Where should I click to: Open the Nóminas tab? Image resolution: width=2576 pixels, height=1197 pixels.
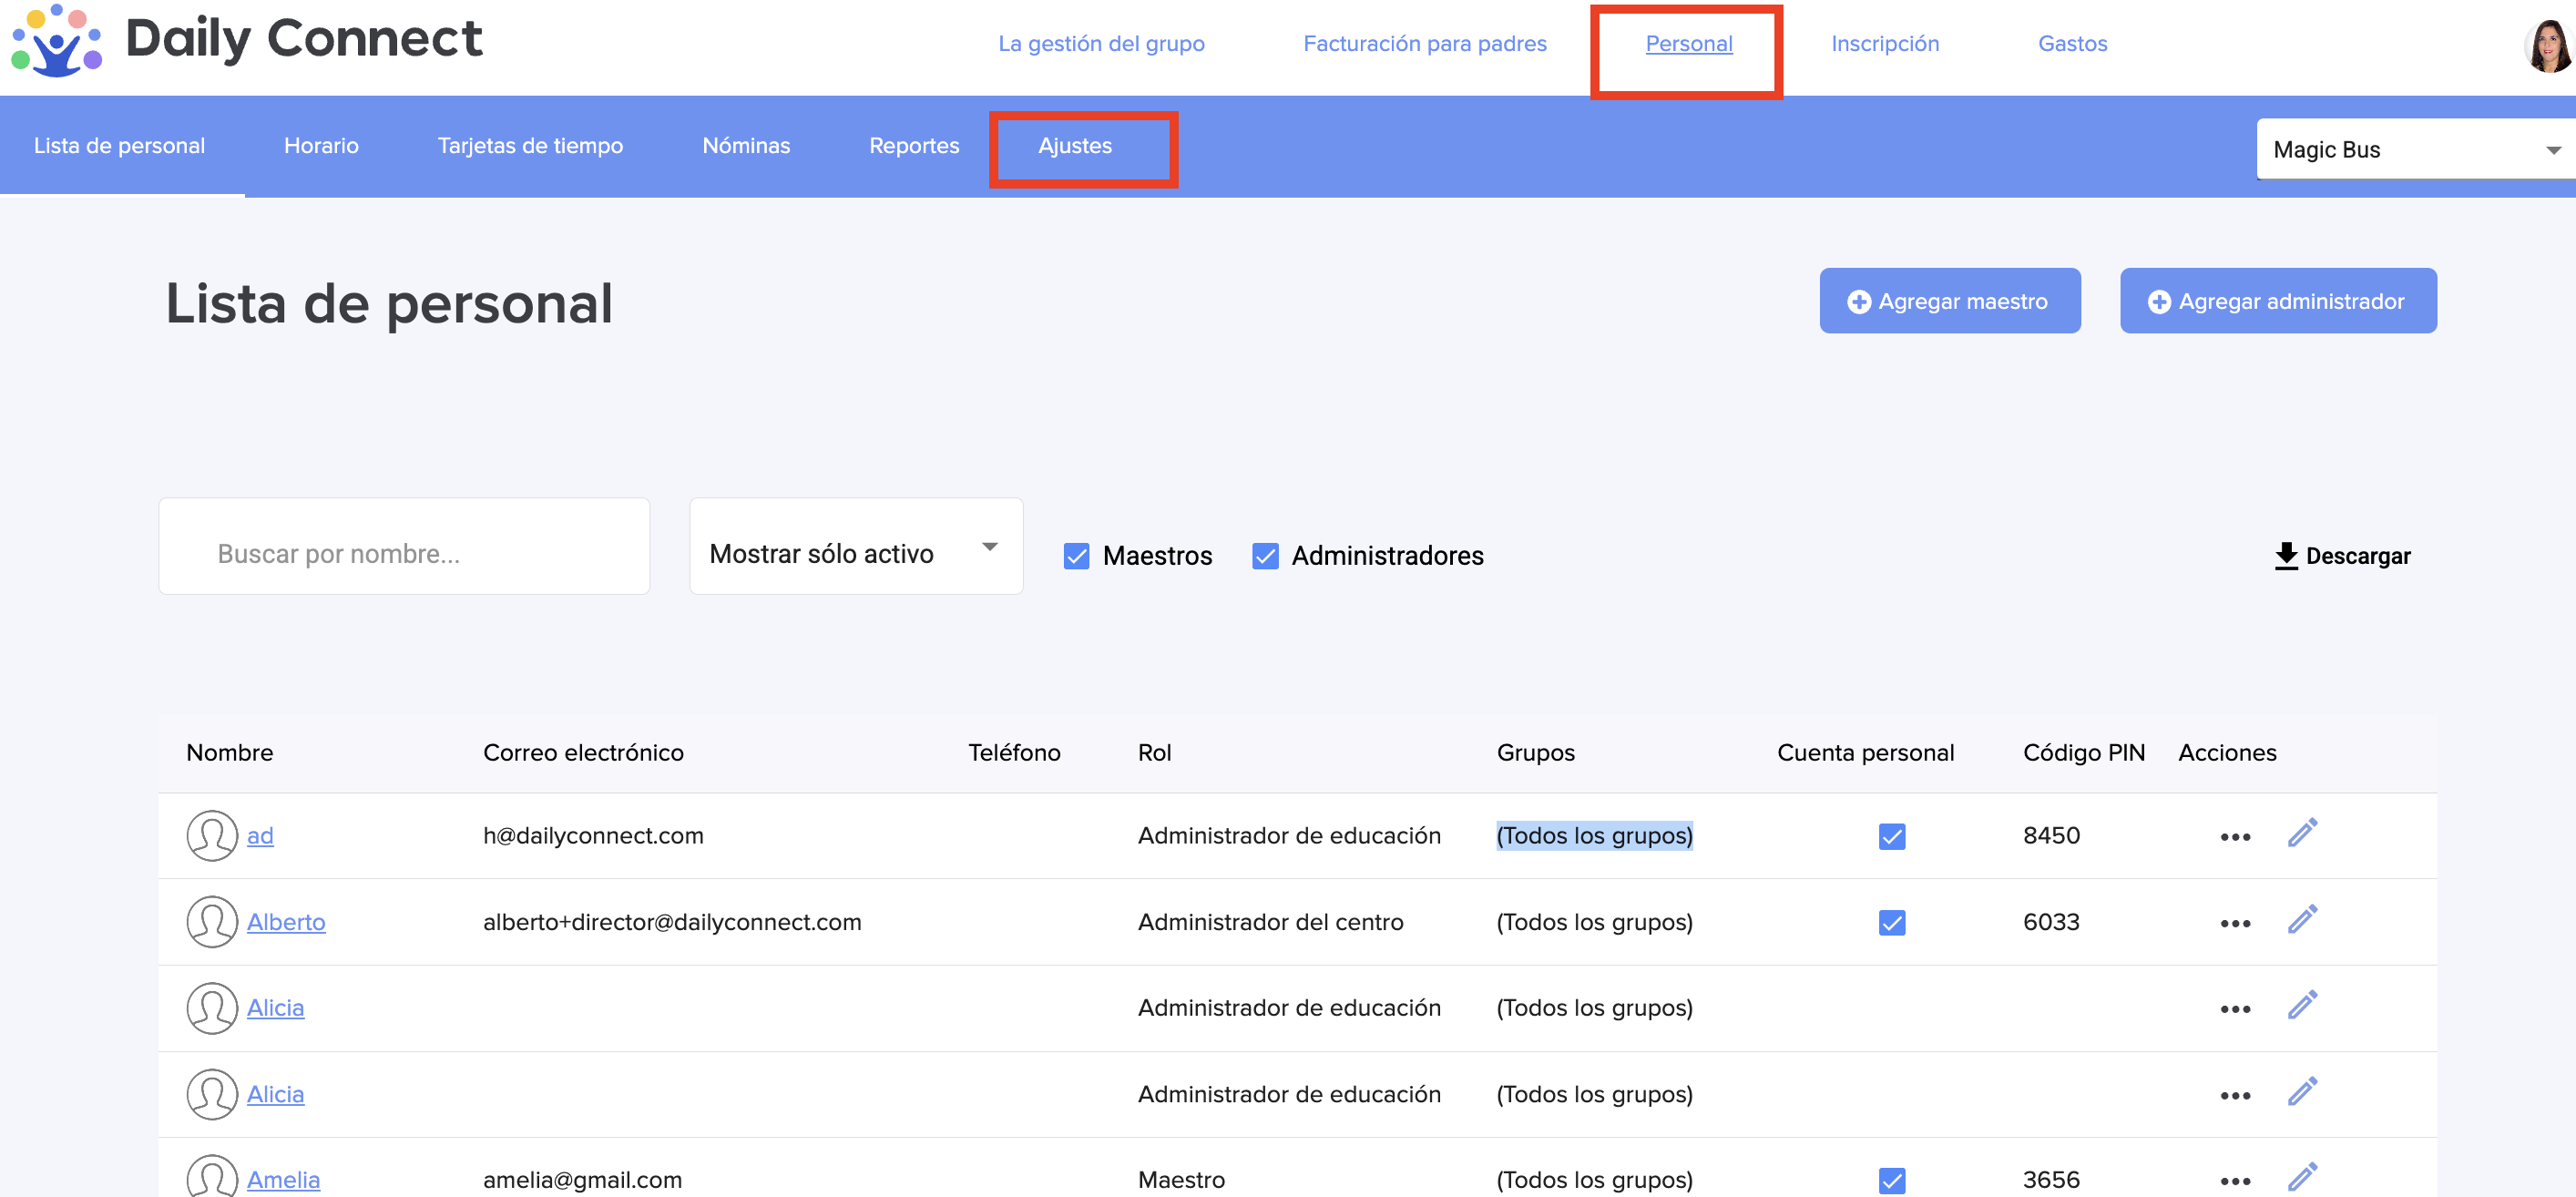[746, 146]
